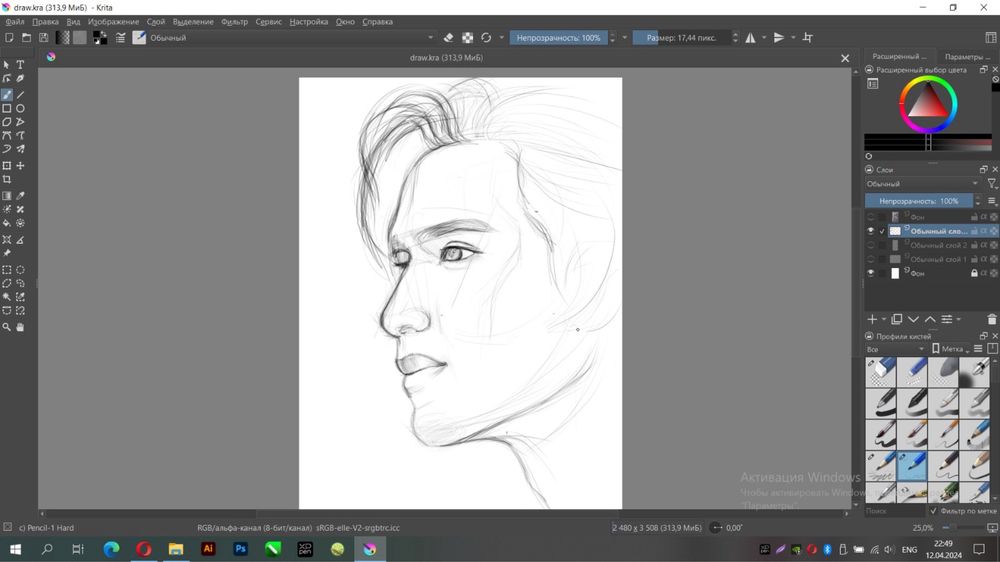
Task: Choose the Polygon tool
Action: [6, 122]
